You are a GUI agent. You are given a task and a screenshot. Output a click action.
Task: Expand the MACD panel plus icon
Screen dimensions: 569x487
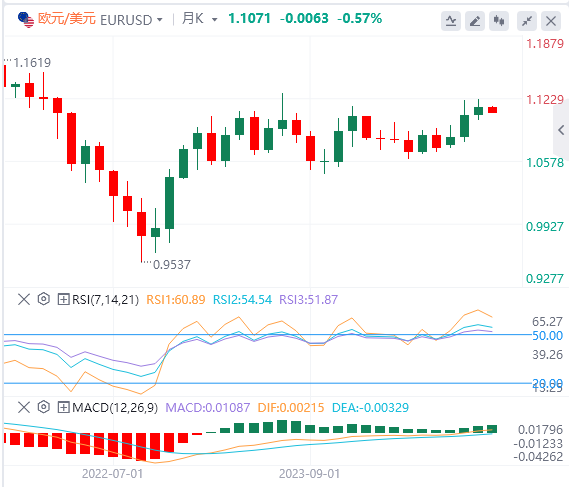click(x=63, y=407)
